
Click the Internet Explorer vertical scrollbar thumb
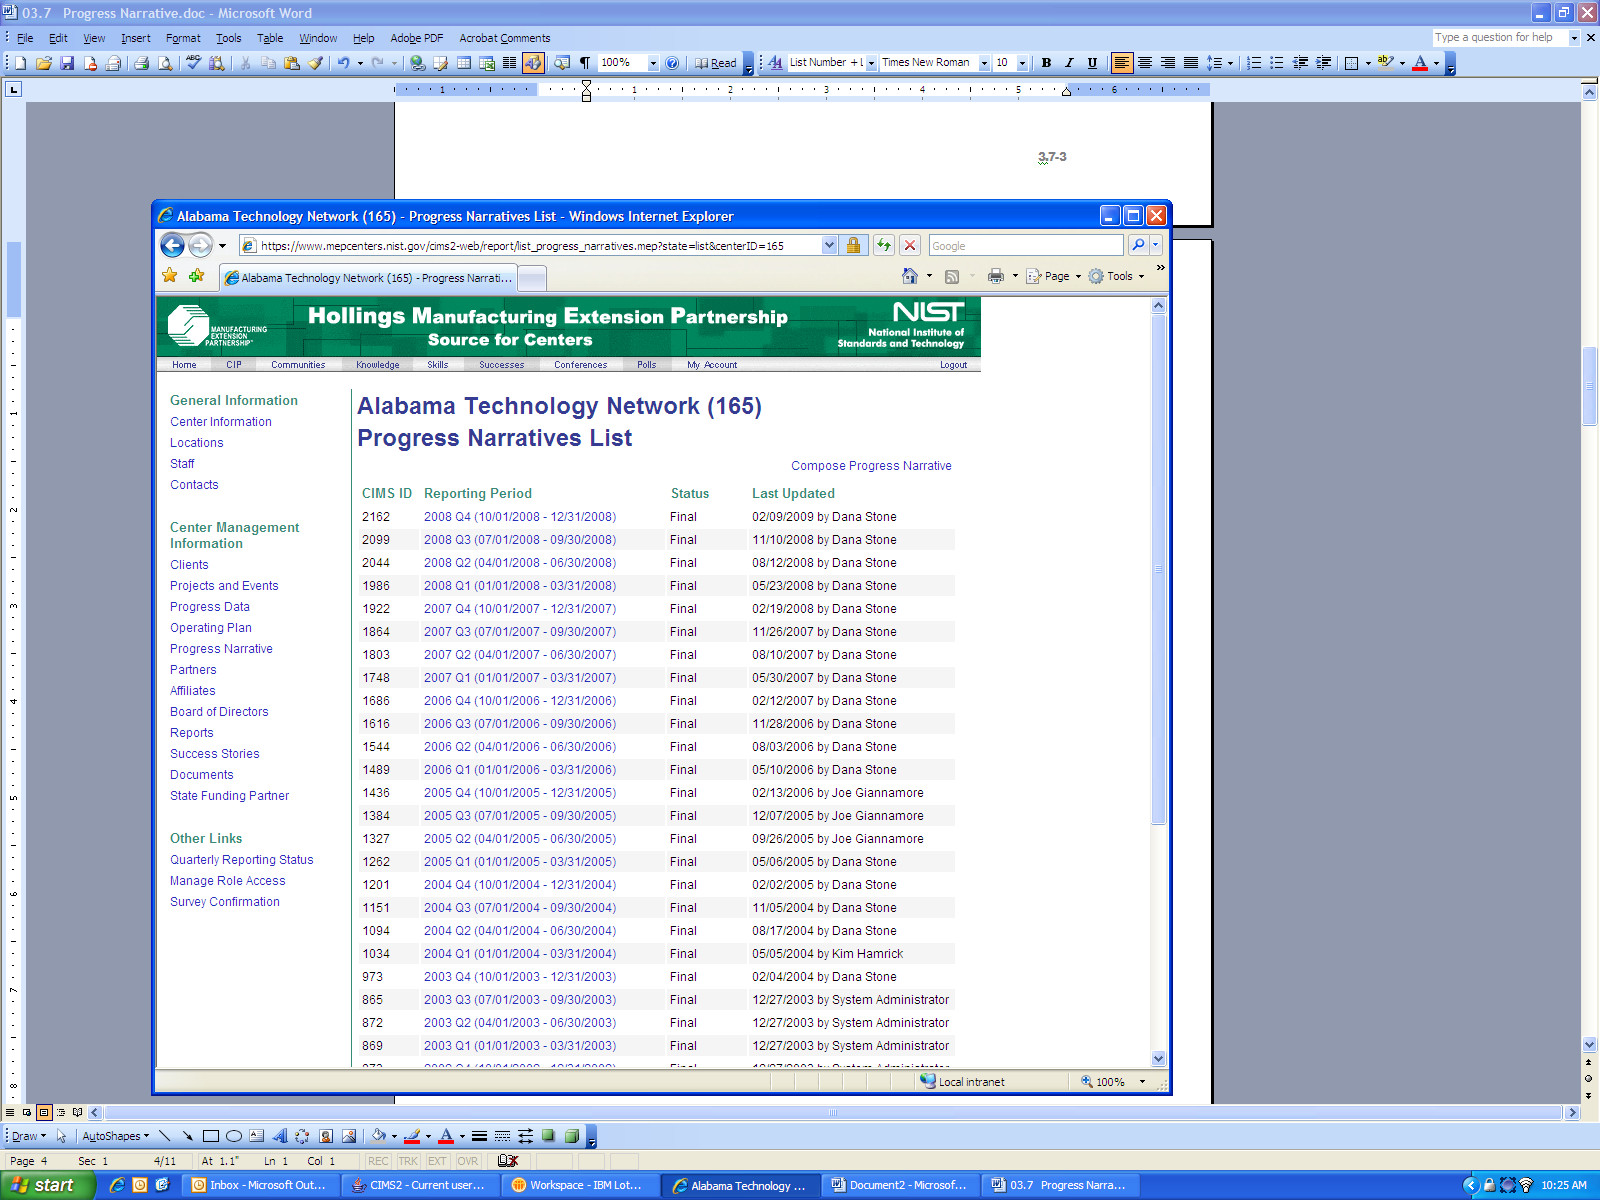click(1159, 570)
